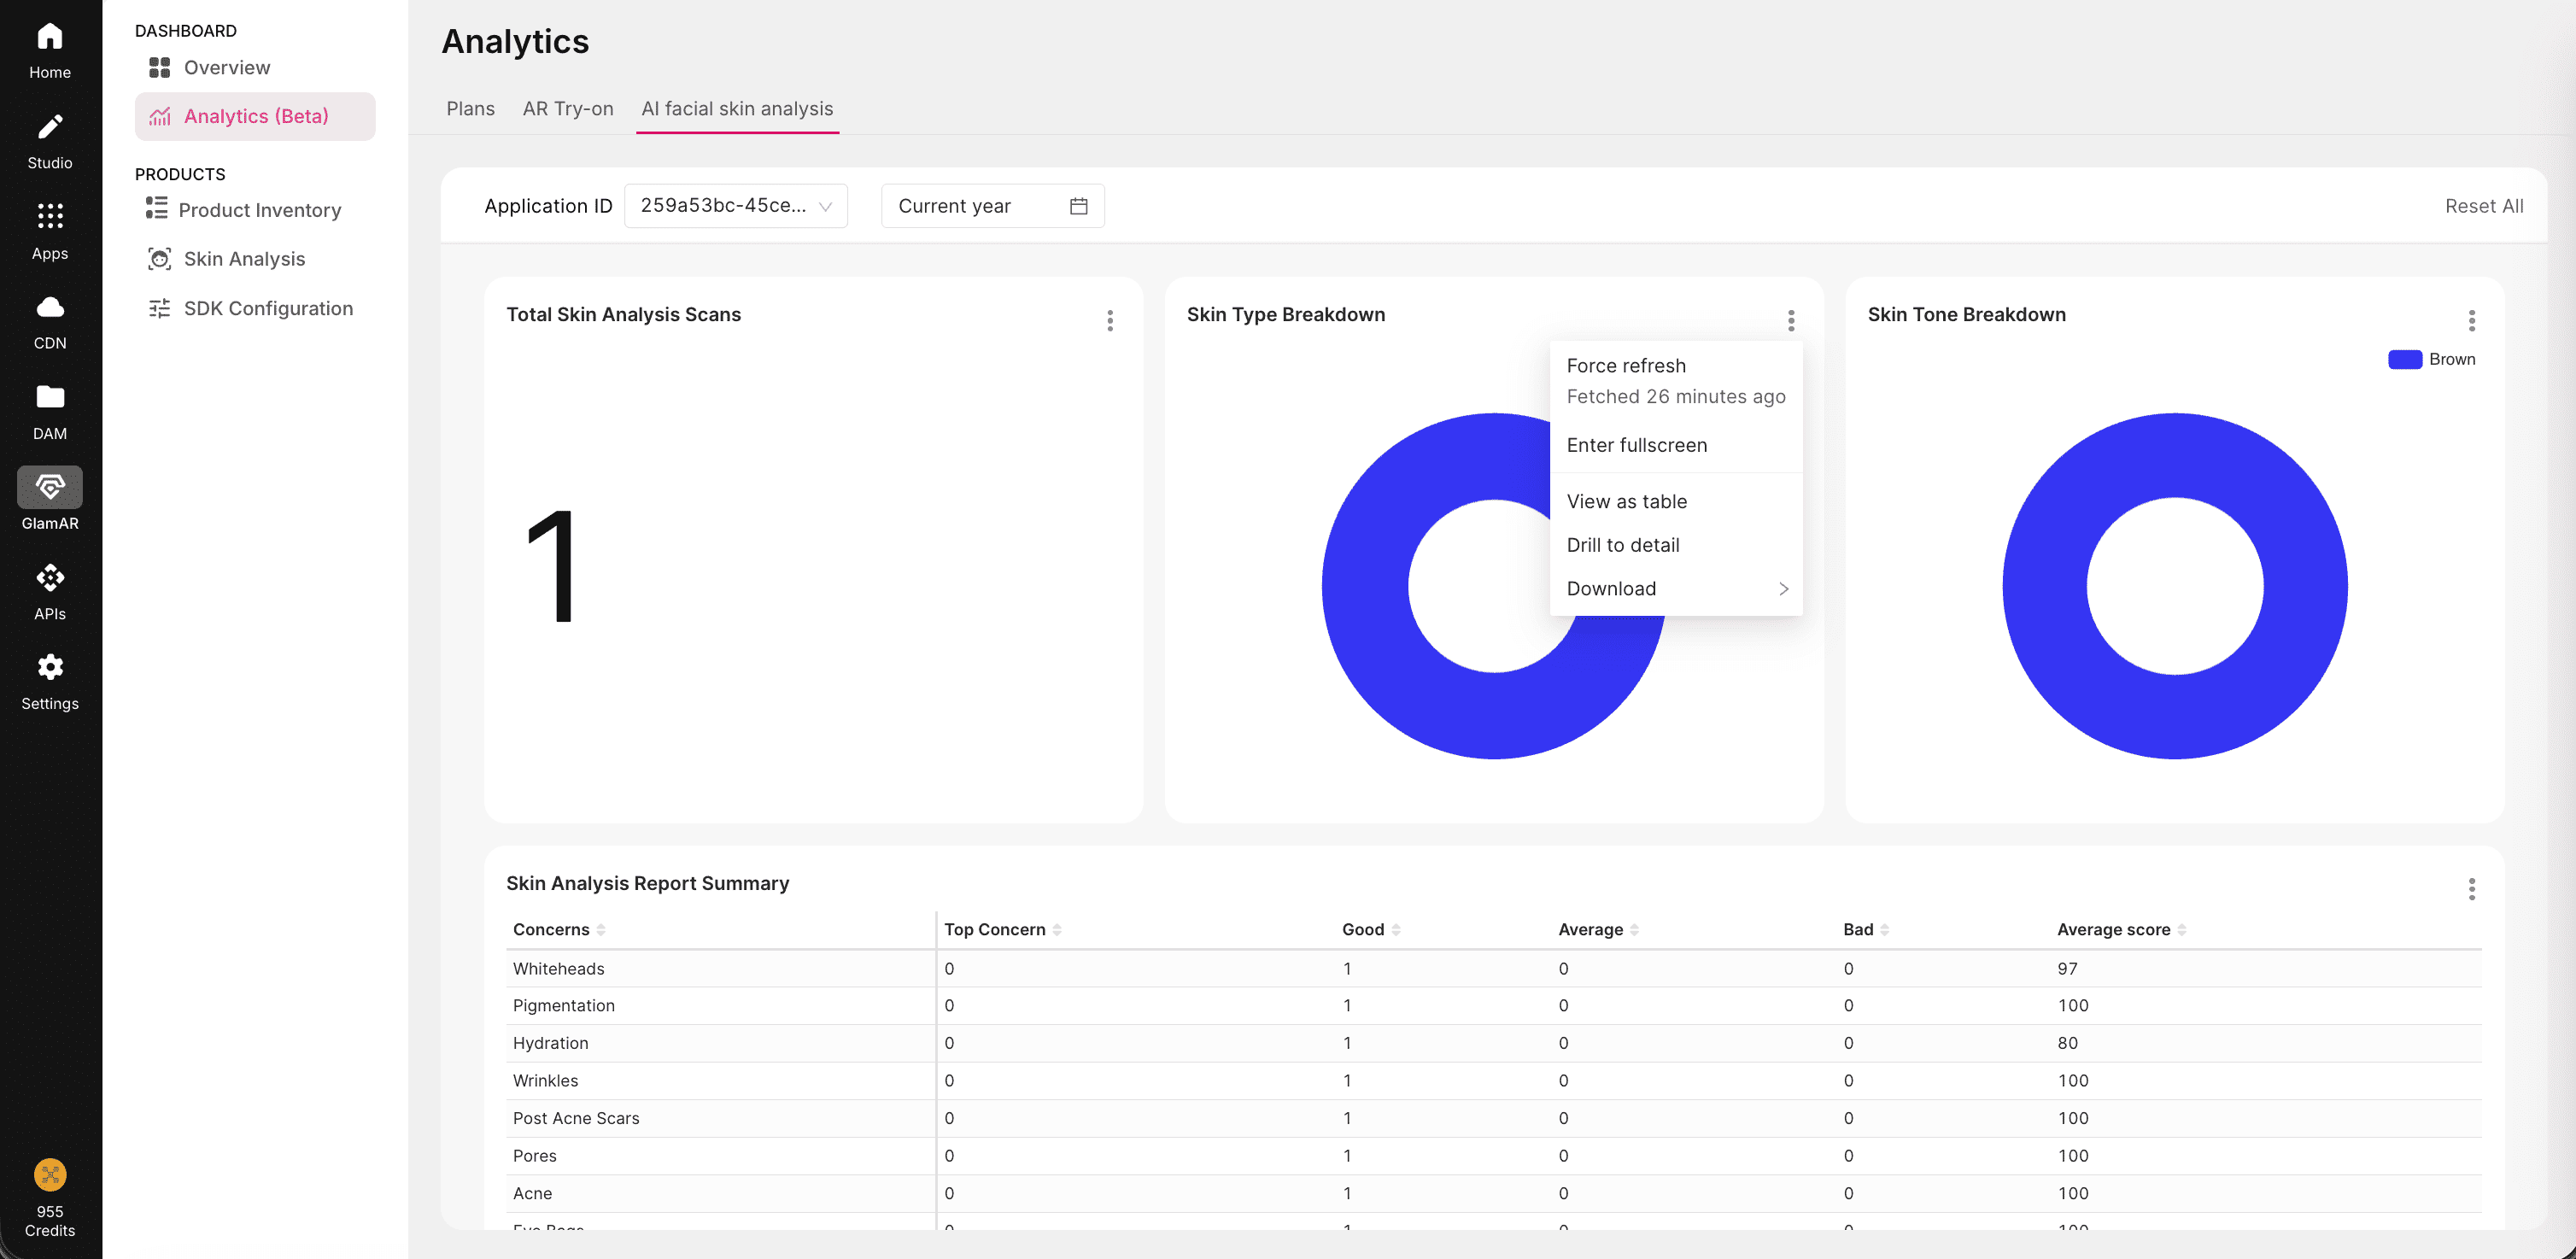Open the Current year date picker
The width and height of the screenshot is (2576, 1259).
[992, 206]
